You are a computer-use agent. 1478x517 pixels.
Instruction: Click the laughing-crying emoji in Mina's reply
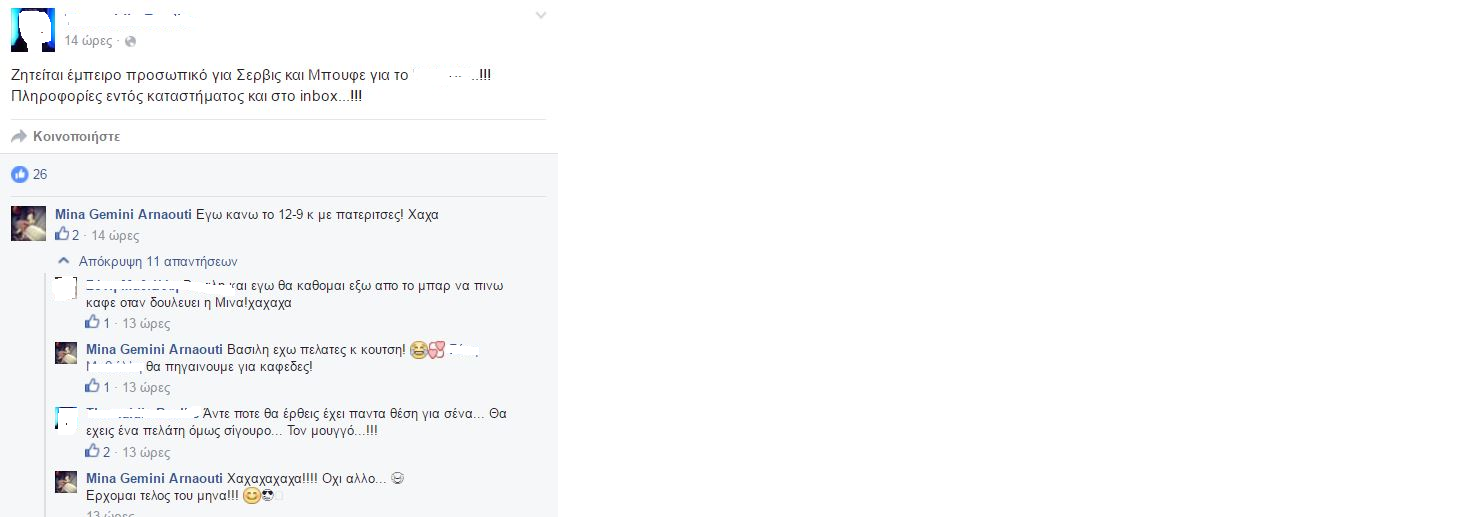pyautogui.click(x=416, y=350)
